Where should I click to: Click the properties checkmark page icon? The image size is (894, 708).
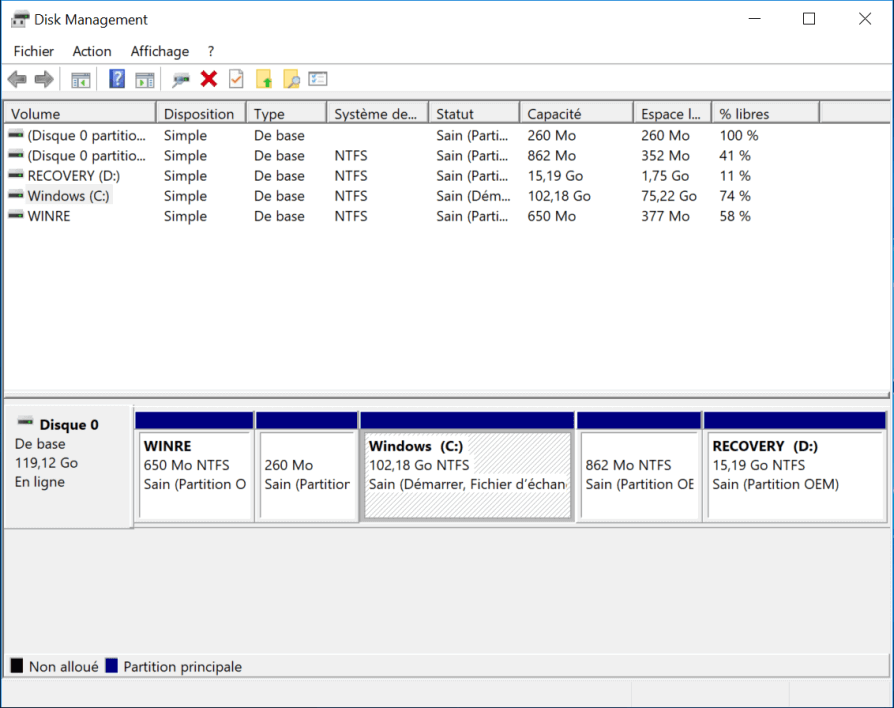click(x=236, y=79)
